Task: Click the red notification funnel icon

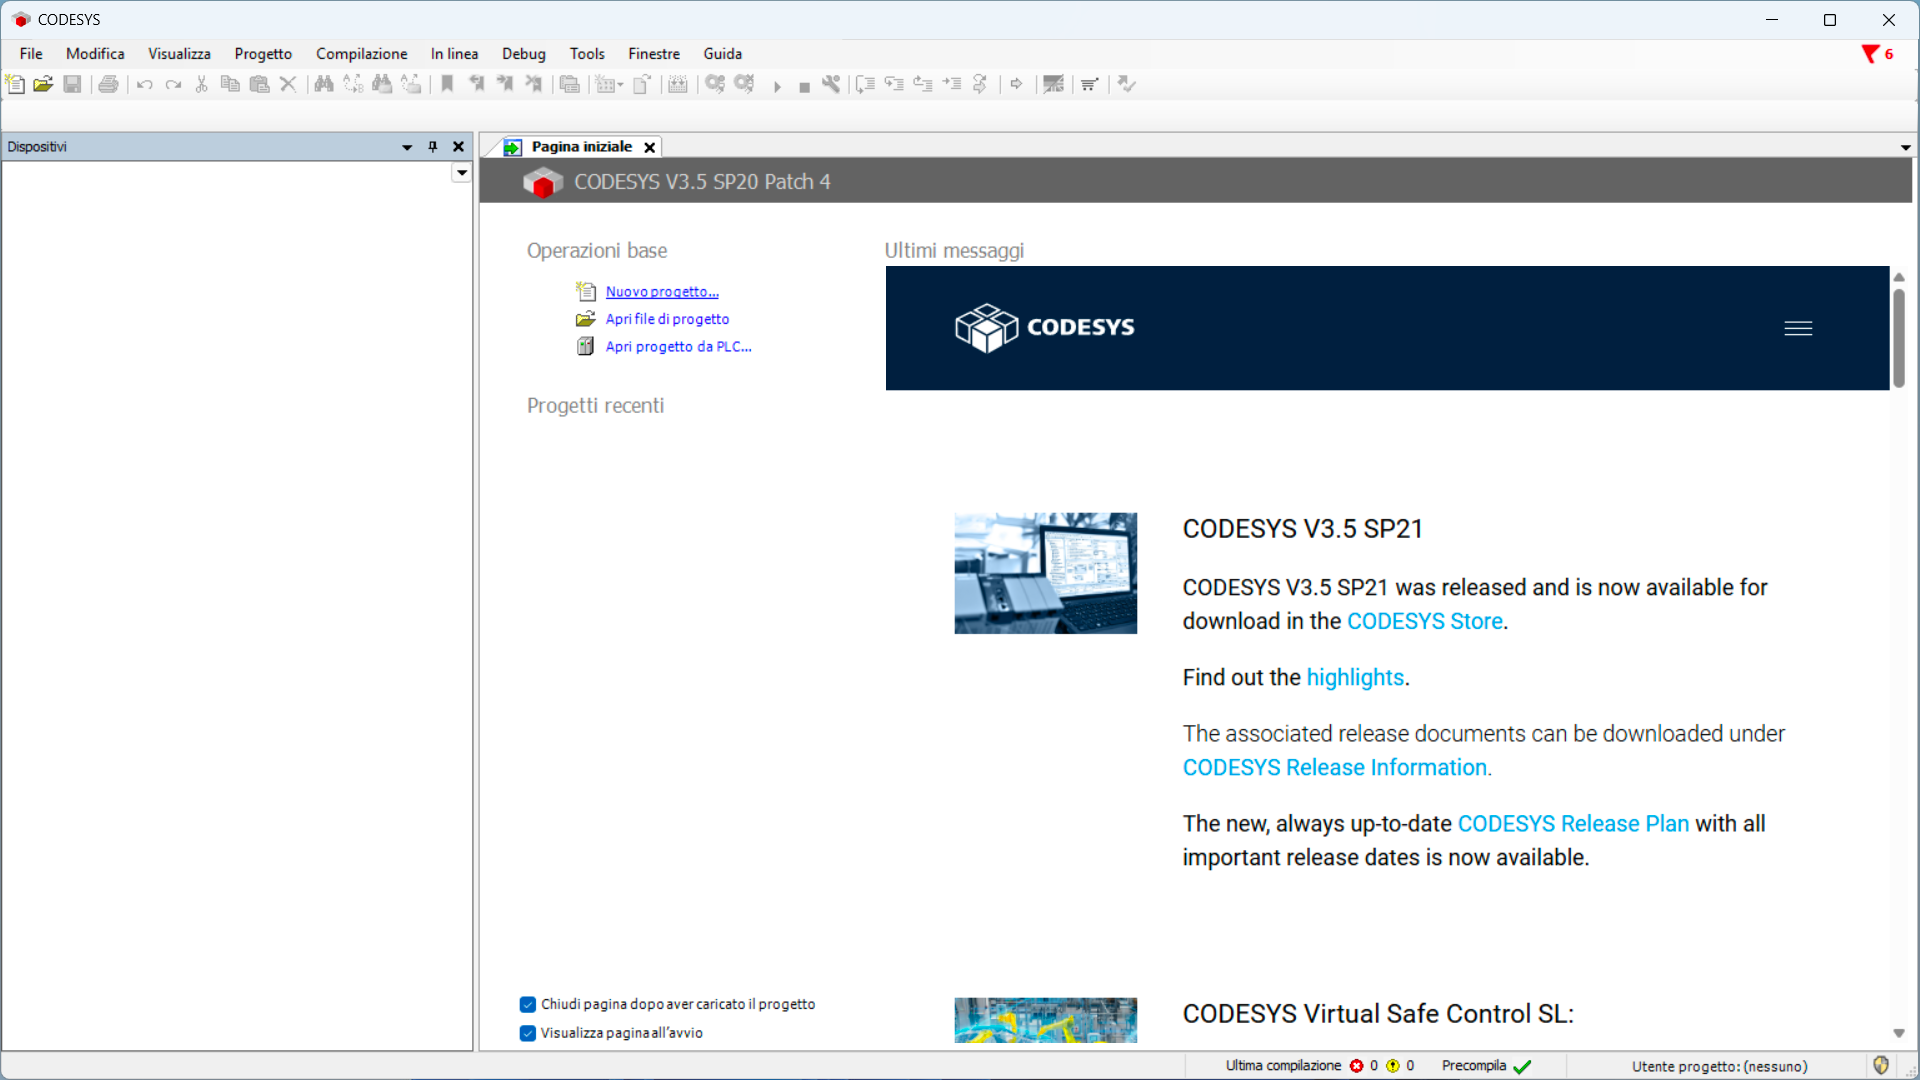Action: coord(1869,54)
